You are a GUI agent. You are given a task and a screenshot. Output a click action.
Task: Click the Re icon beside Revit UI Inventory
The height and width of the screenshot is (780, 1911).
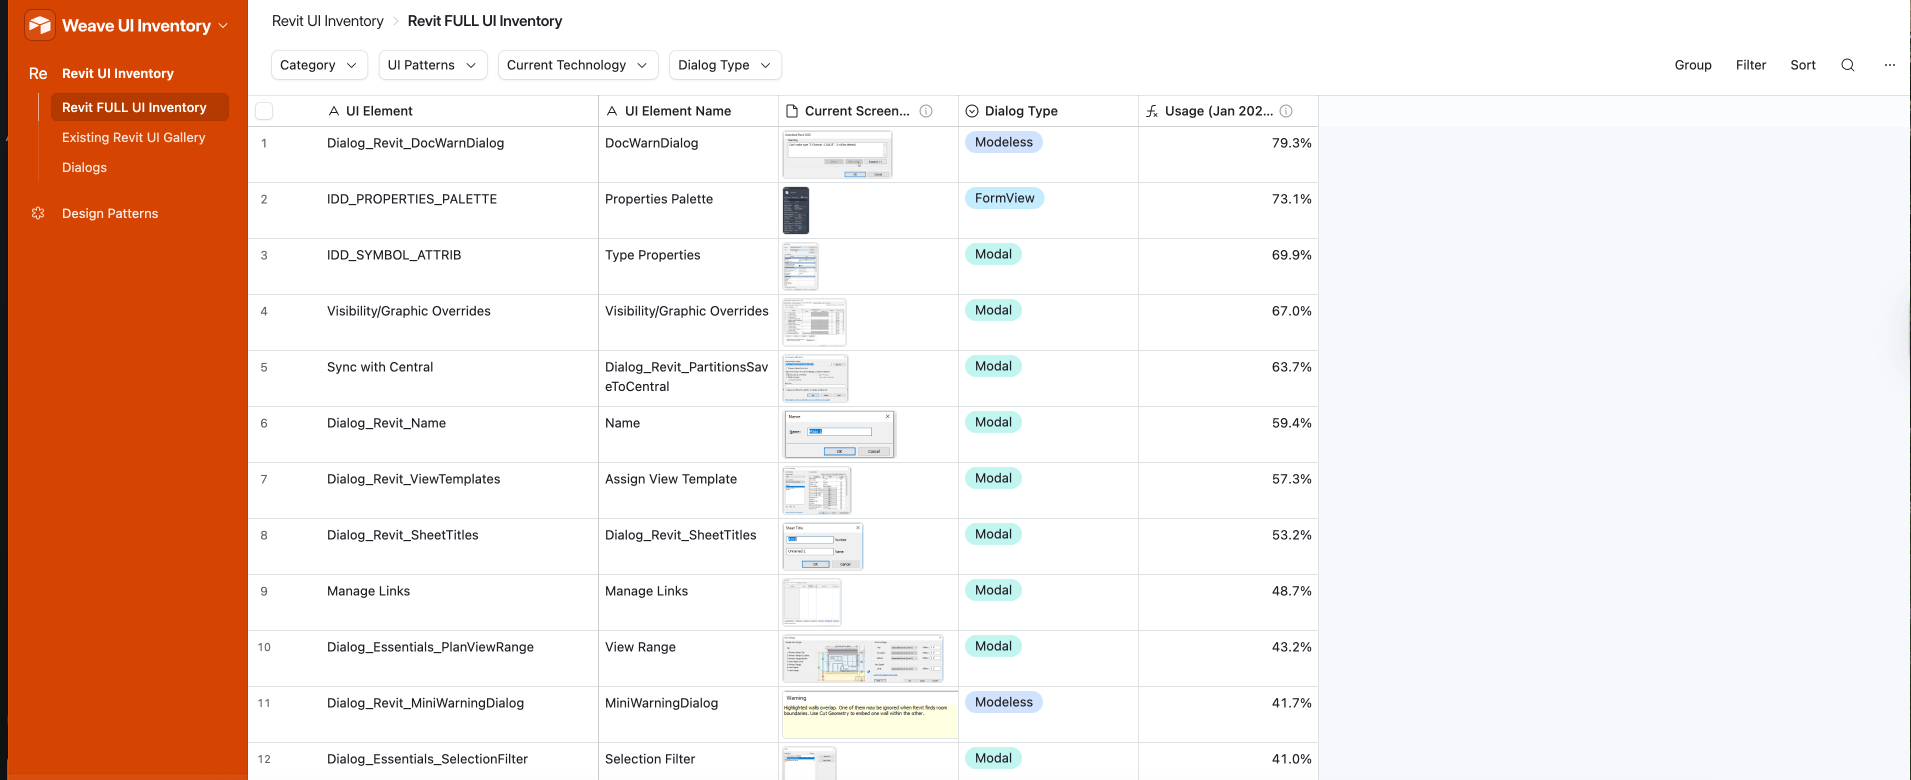(x=38, y=73)
